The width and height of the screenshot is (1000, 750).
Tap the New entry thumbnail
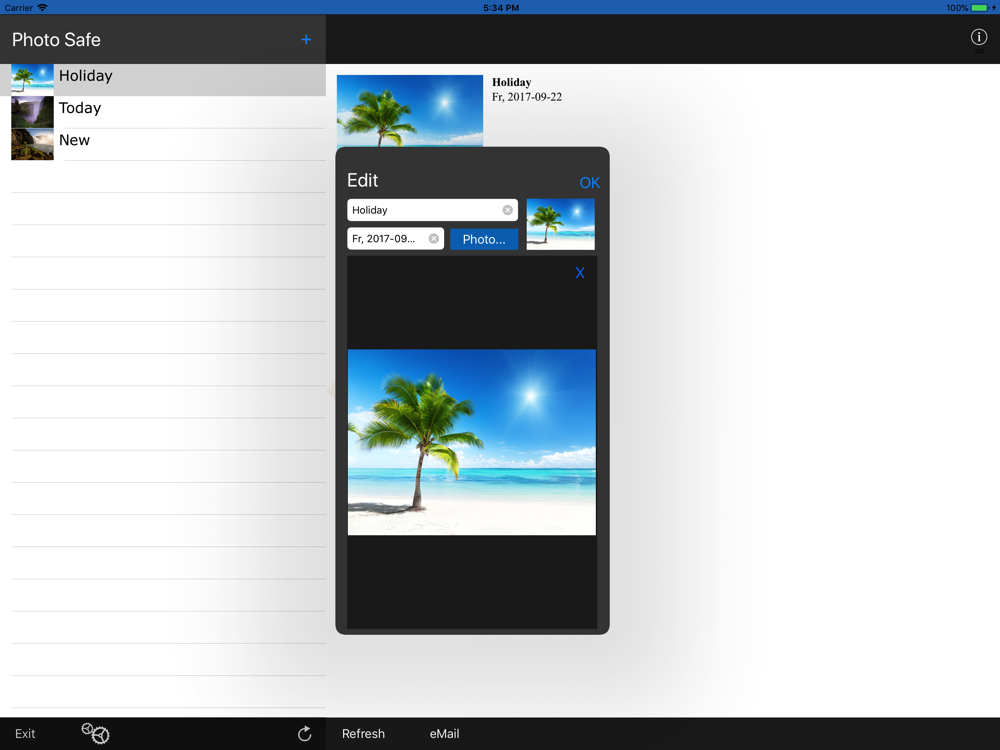tap(33, 144)
